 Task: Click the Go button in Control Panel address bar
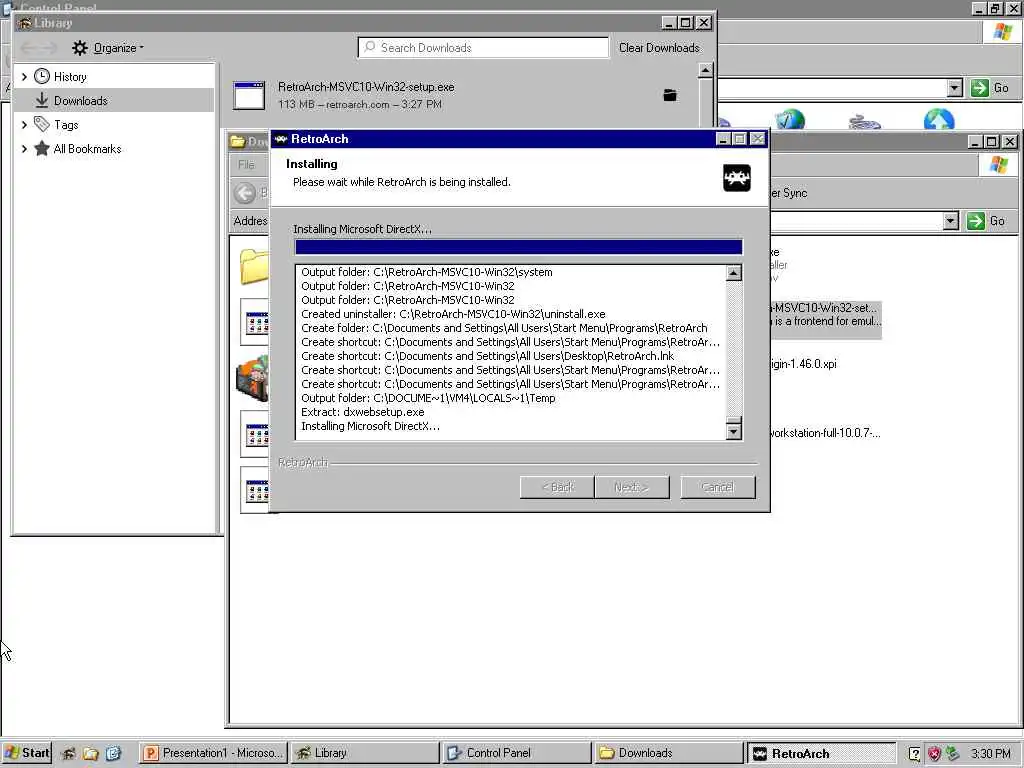click(989, 88)
